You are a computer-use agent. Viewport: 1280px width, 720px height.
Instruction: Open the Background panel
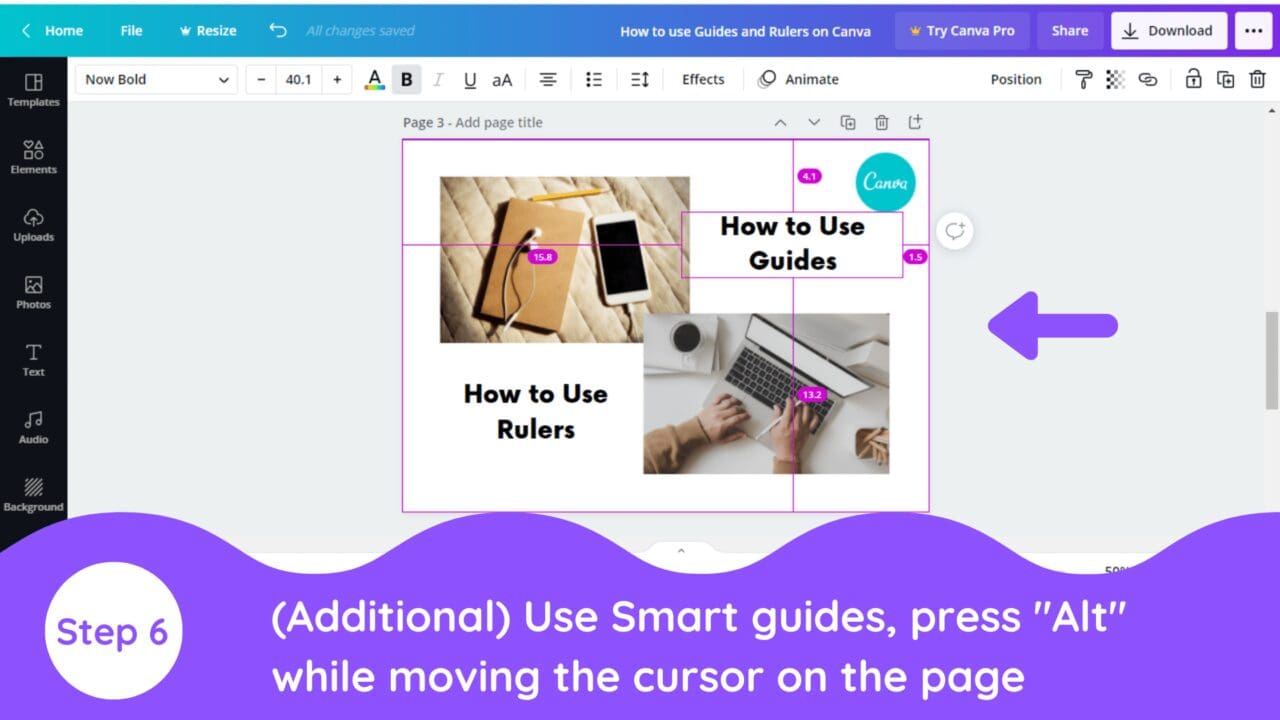coord(33,494)
